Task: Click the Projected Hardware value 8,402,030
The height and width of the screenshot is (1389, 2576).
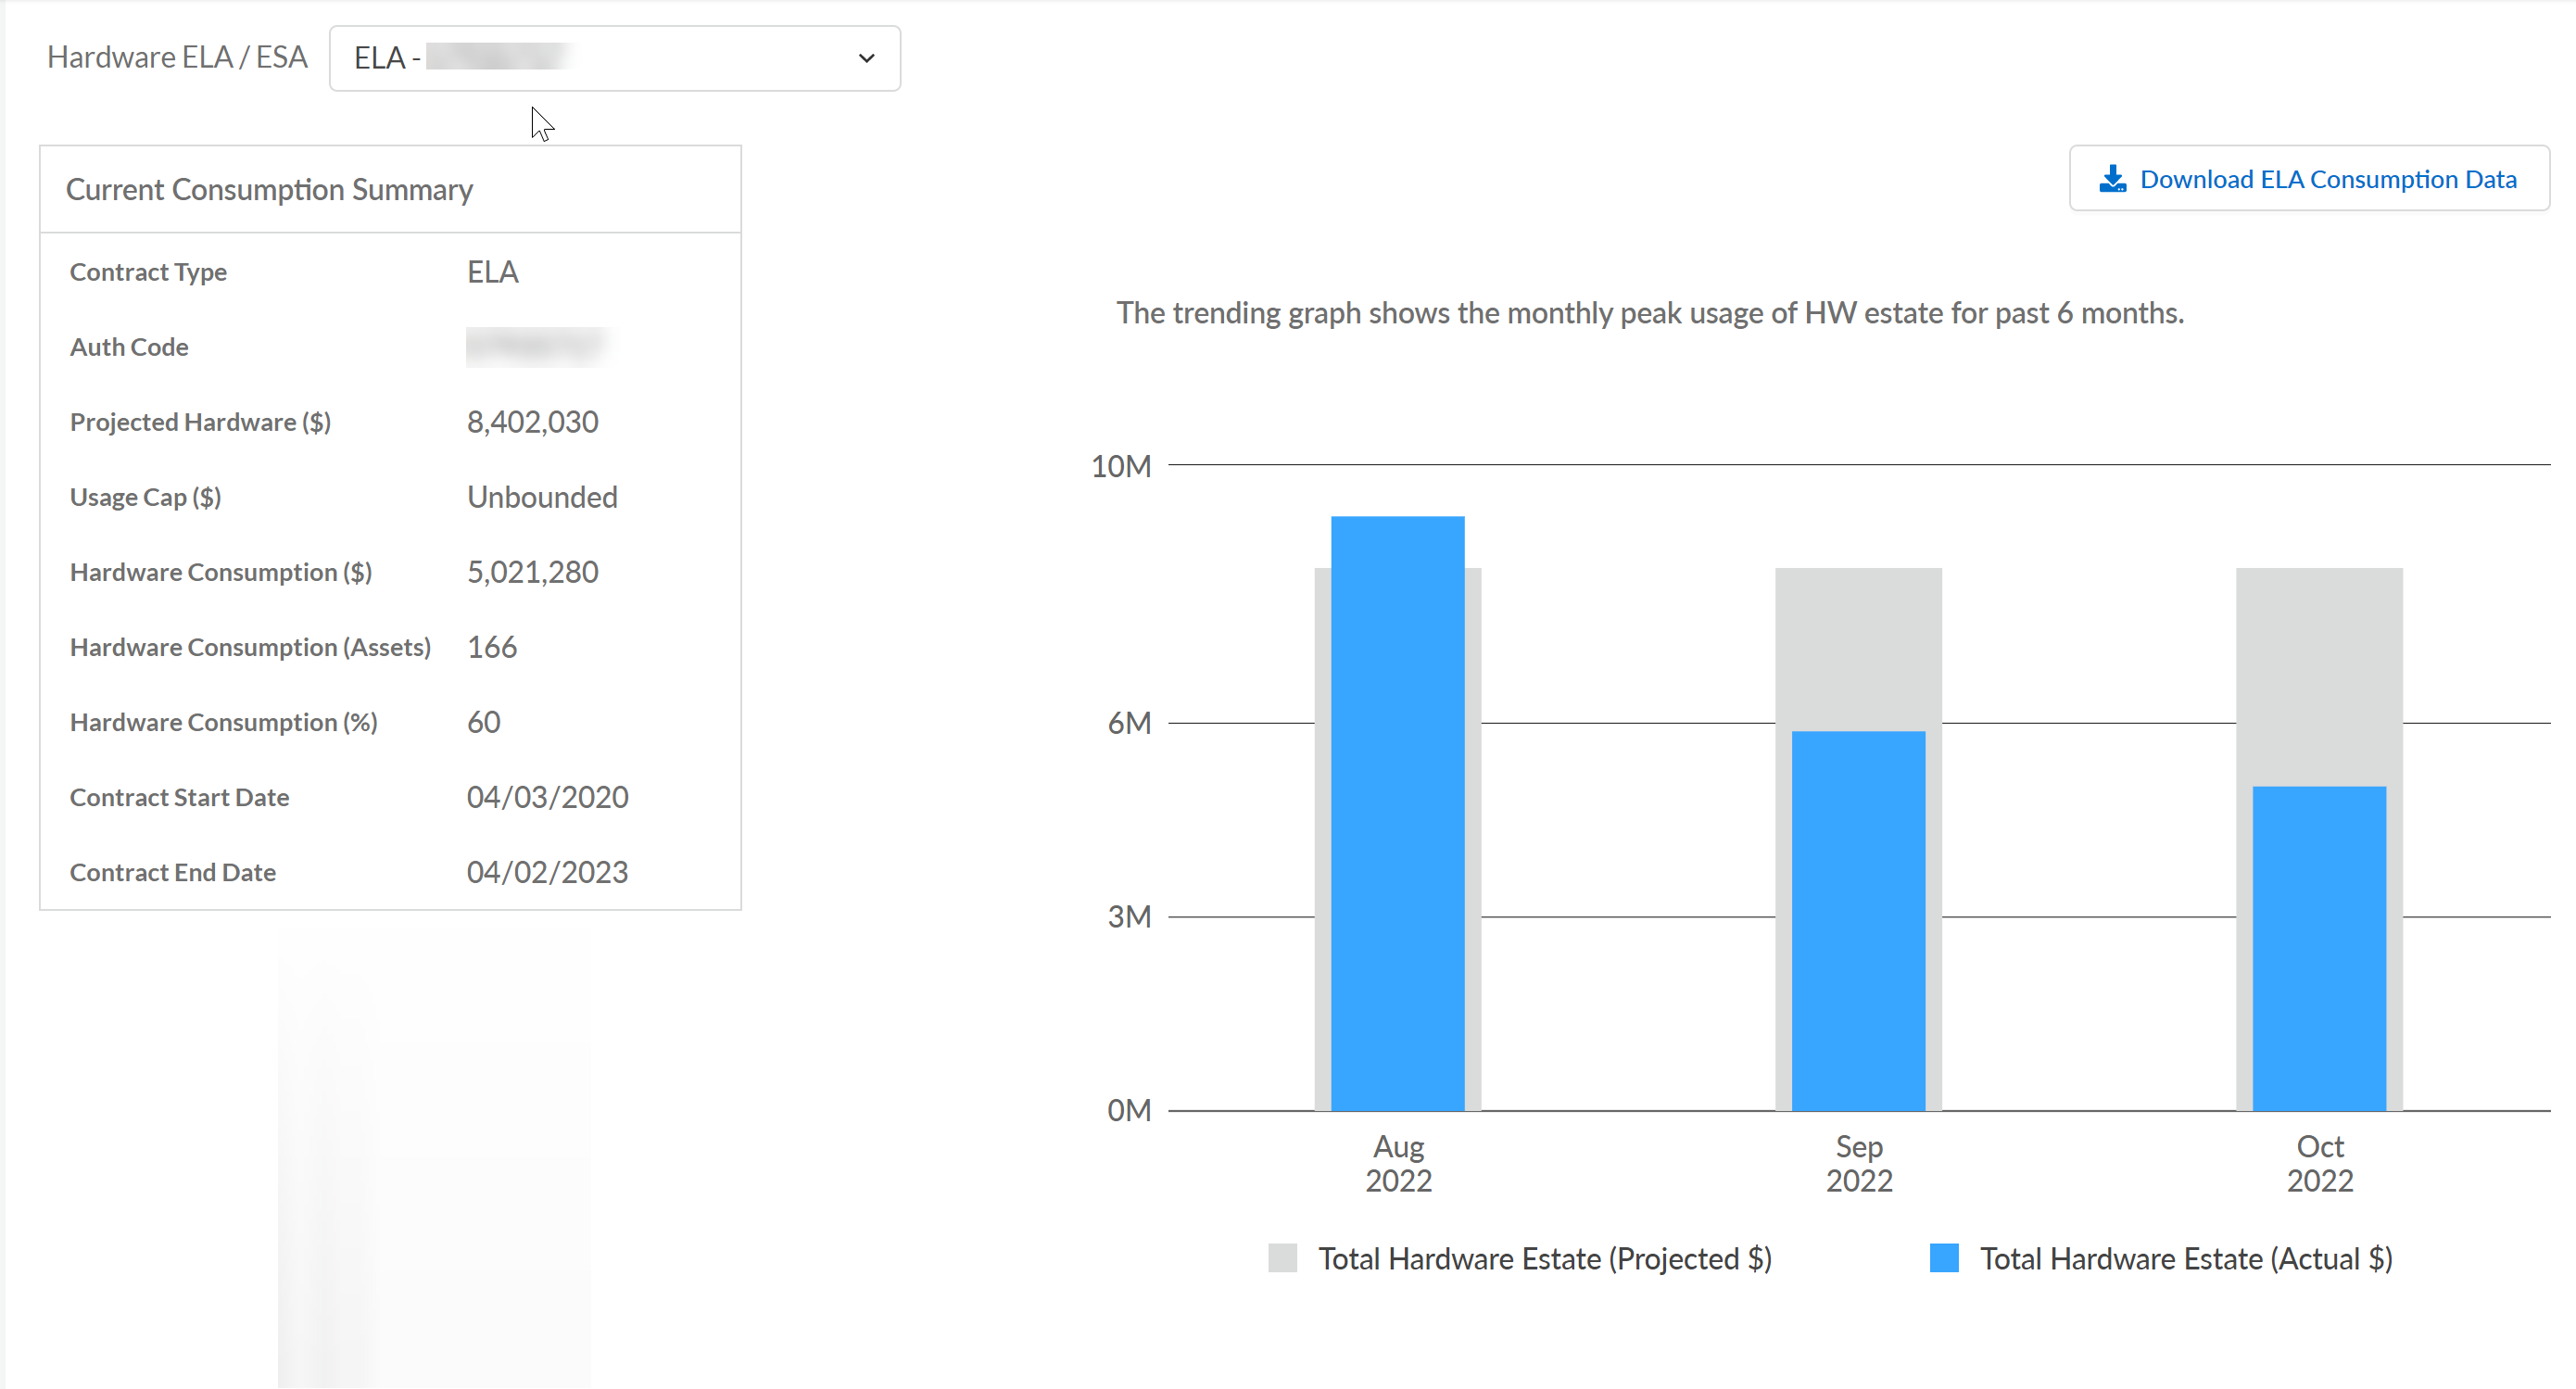Action: pos(532,422)
